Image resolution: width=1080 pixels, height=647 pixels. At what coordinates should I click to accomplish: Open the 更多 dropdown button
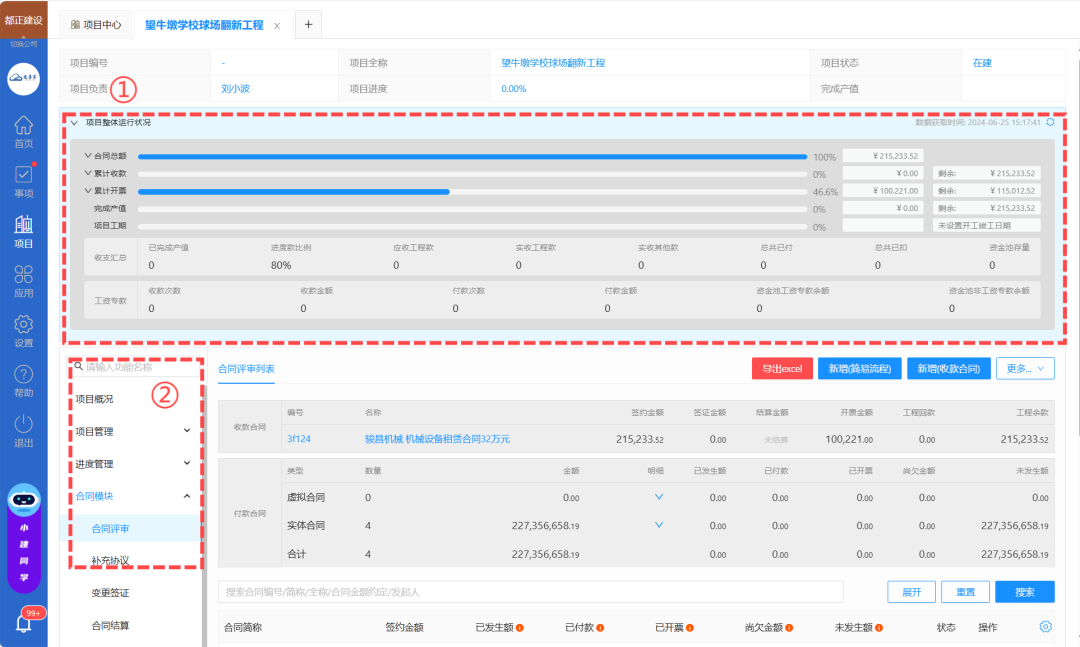[x=1025, y=368]
